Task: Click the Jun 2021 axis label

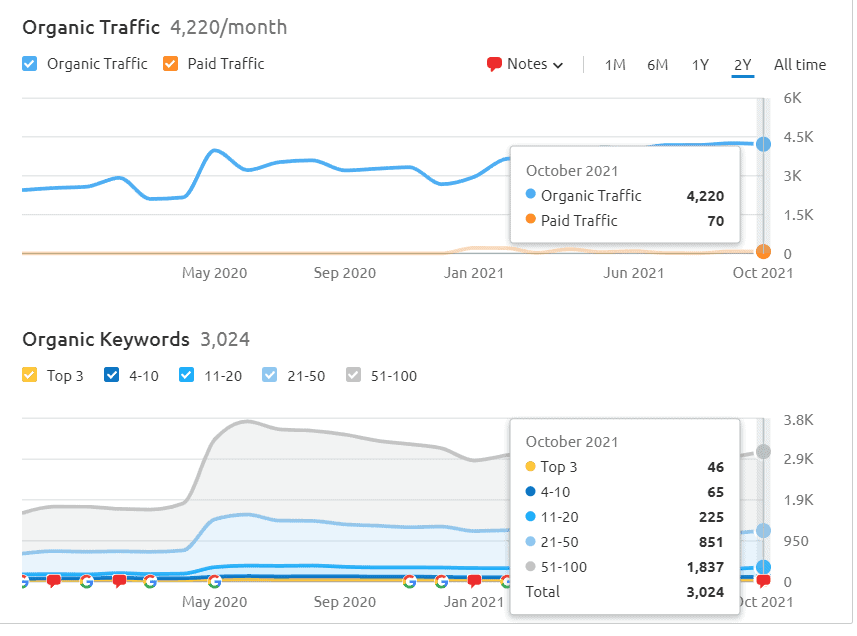Action: 633,273
